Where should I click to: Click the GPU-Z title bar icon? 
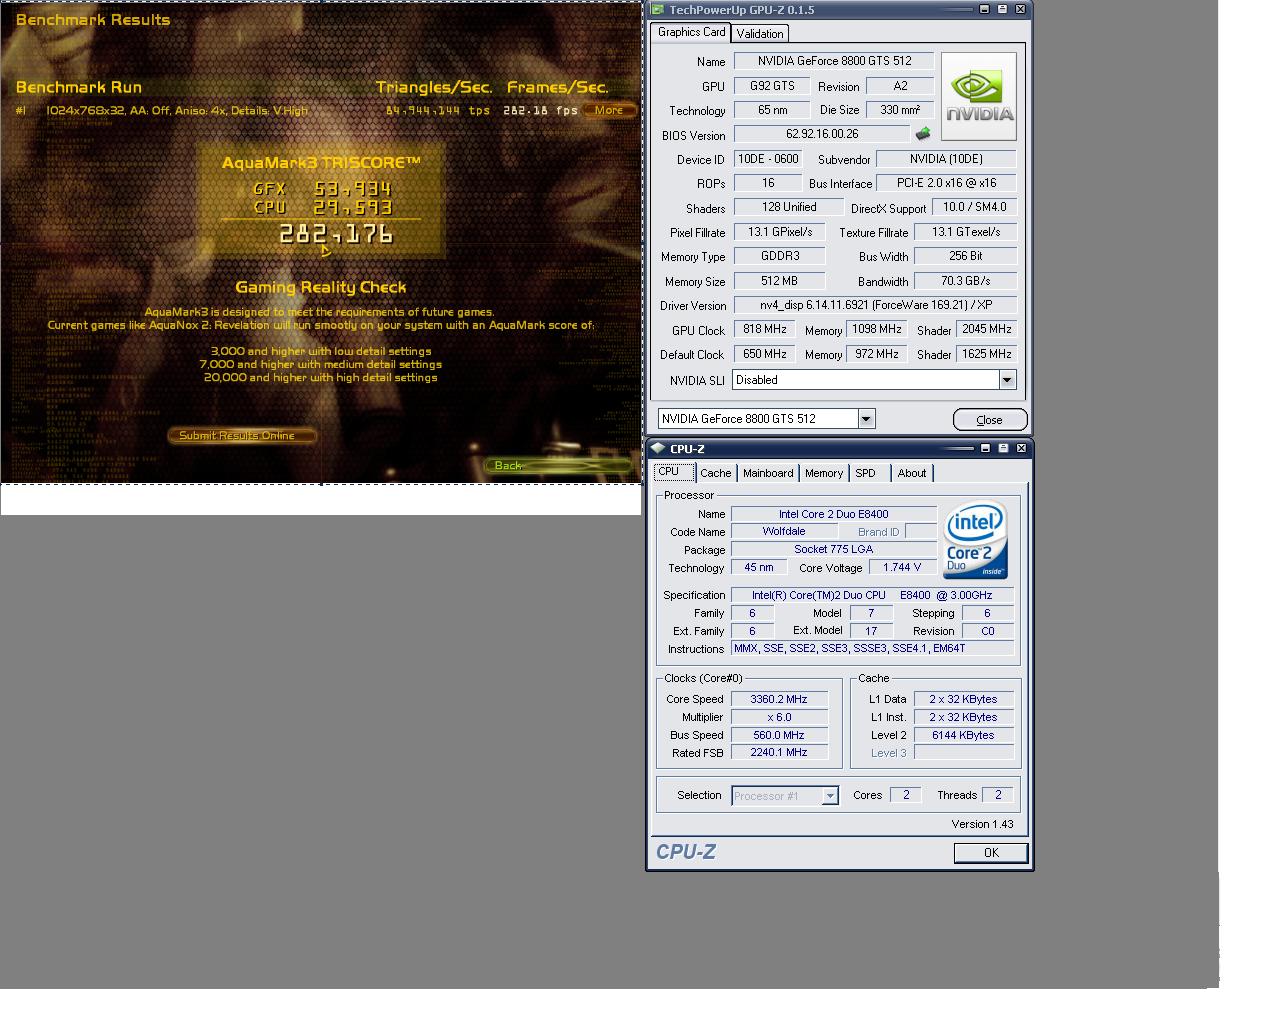tap(657, 9)
